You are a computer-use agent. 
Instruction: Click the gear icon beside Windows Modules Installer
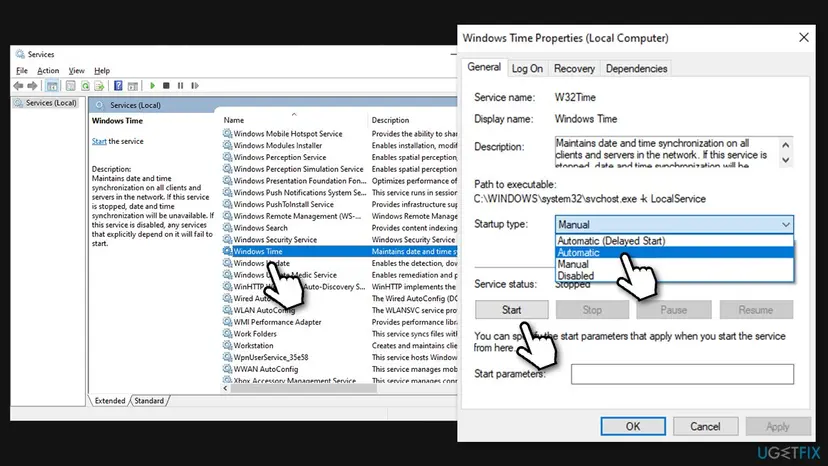(x=228, y=145)
